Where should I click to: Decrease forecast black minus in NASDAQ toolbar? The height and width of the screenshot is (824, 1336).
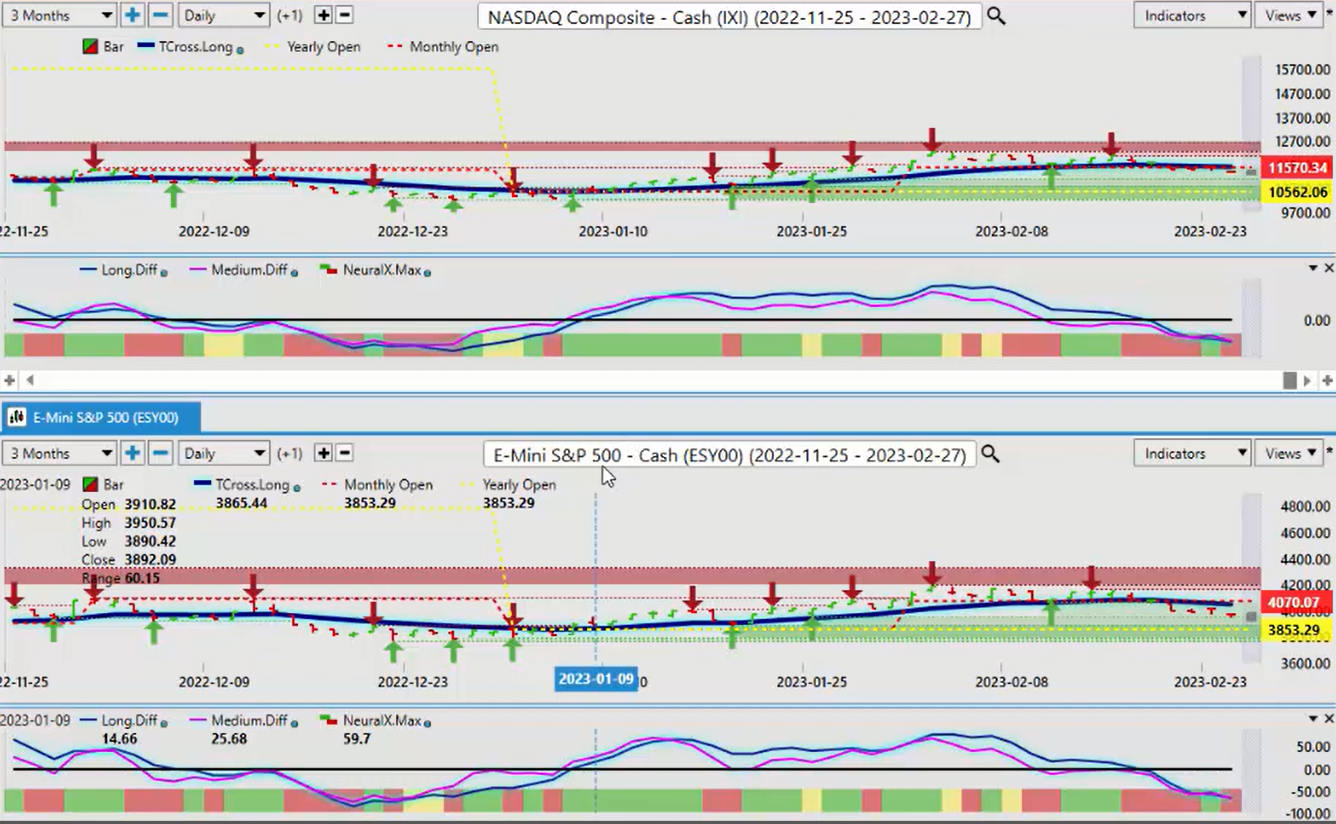click(344, 15)
